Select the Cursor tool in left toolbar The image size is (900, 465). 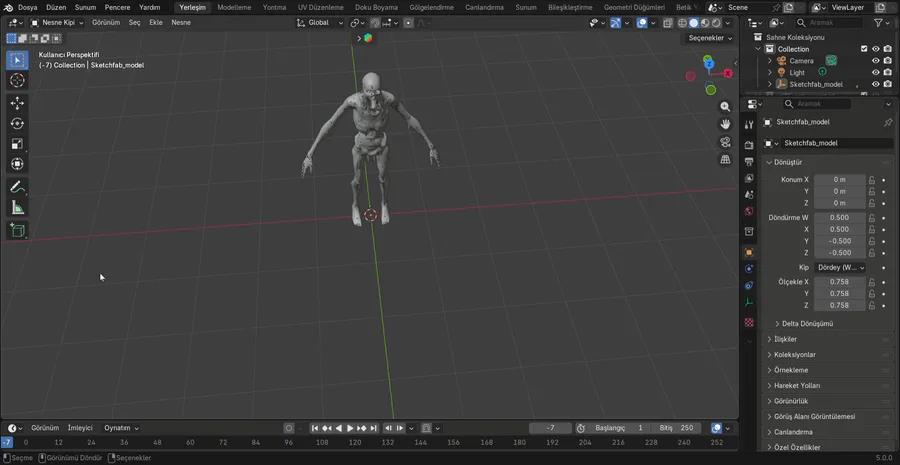17,80
